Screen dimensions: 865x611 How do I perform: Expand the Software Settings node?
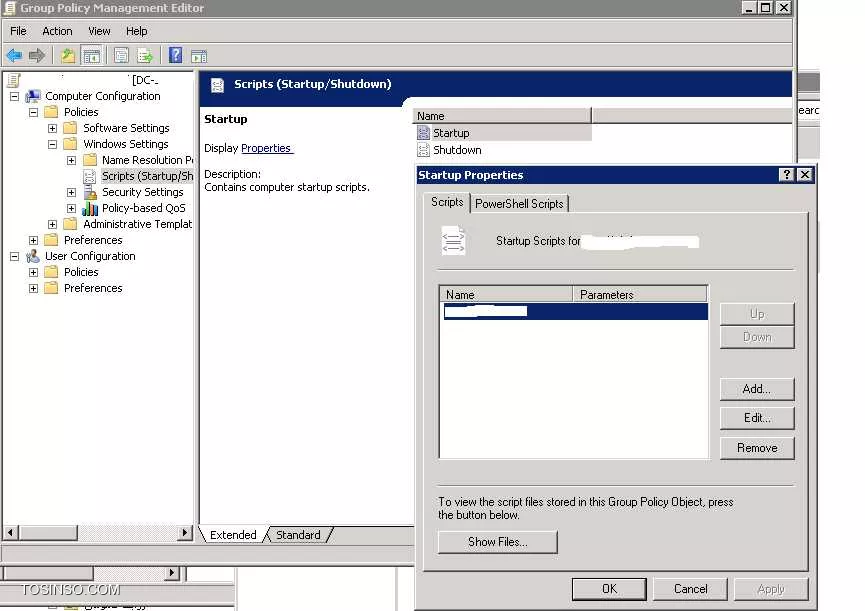click(x=52, y=128)
